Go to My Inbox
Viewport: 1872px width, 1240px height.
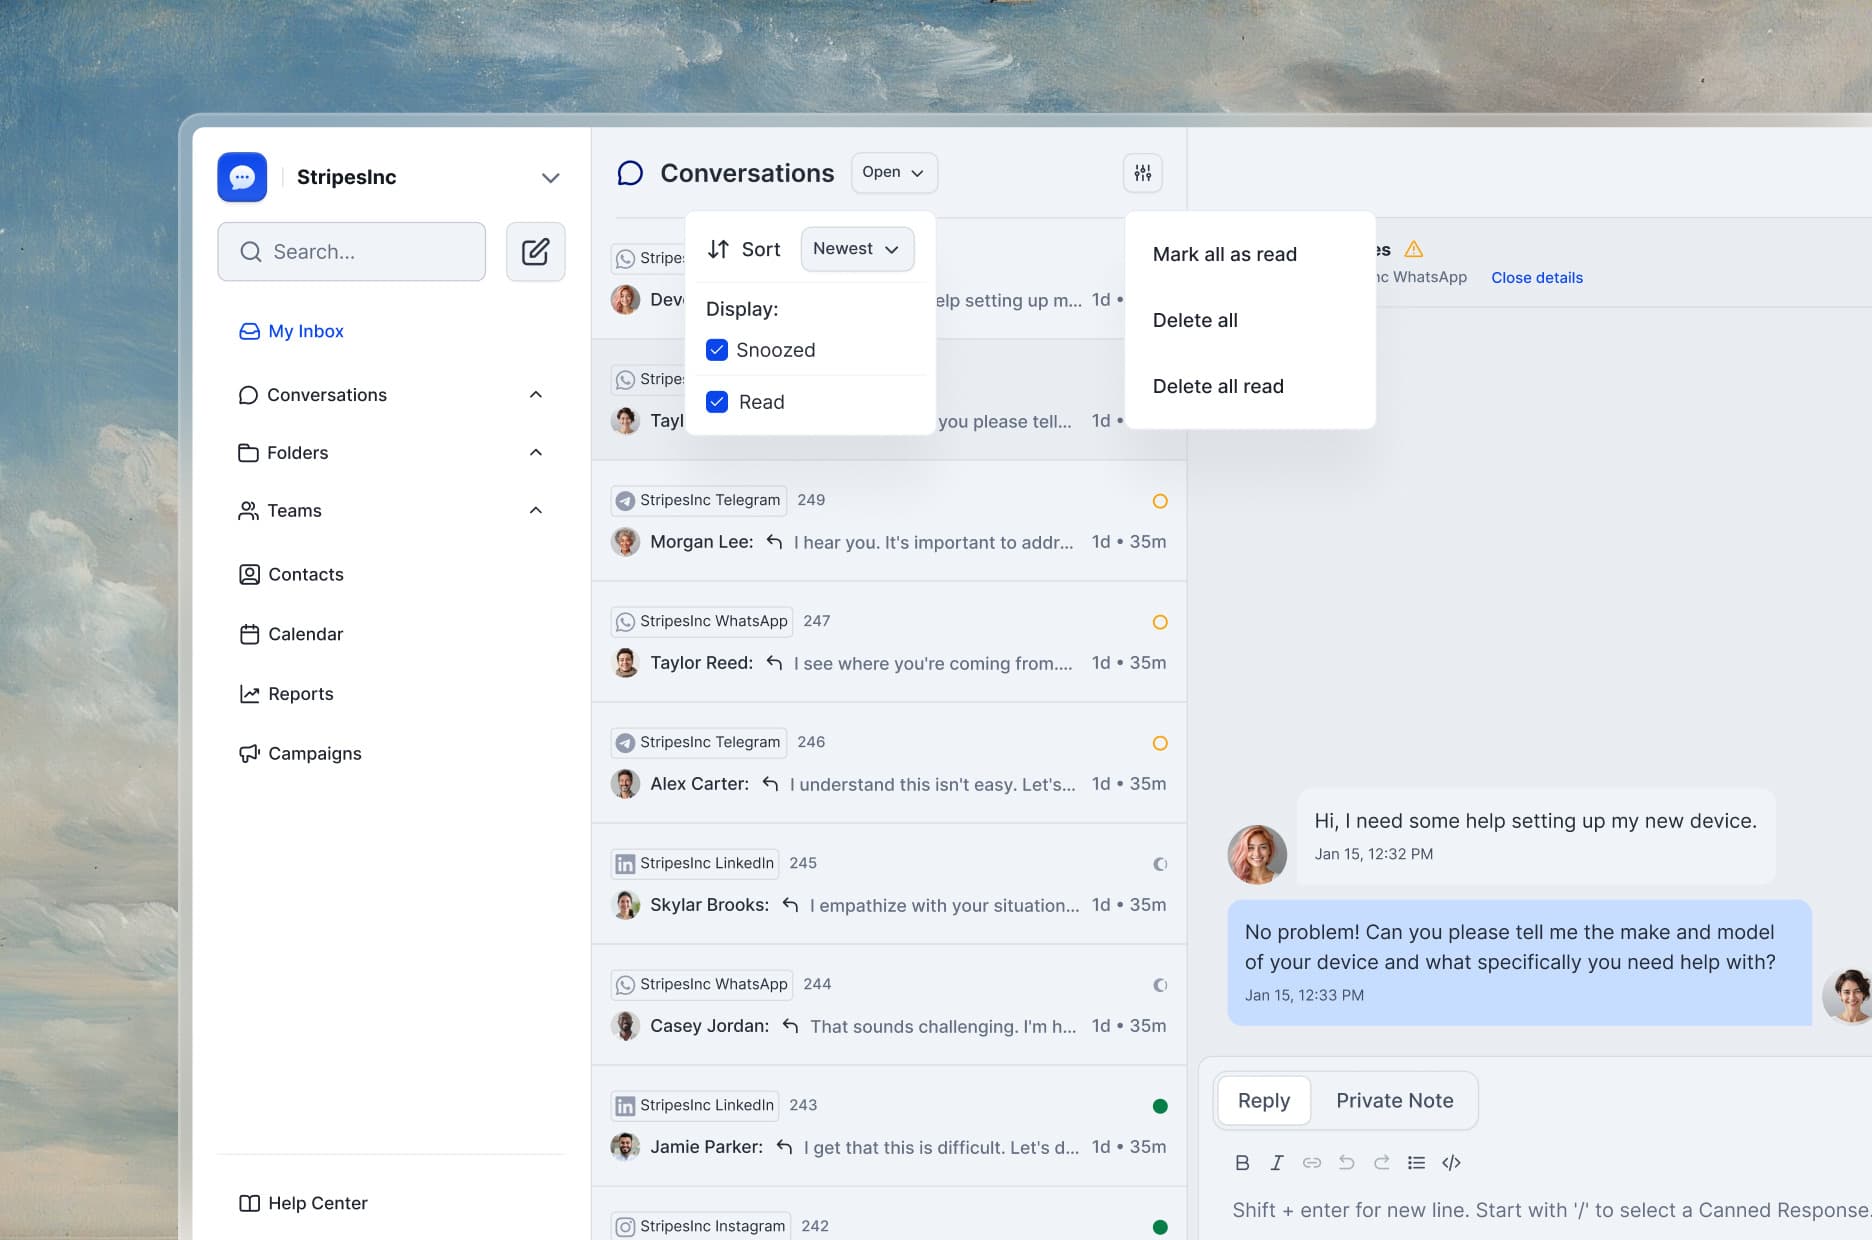point(292,331)
